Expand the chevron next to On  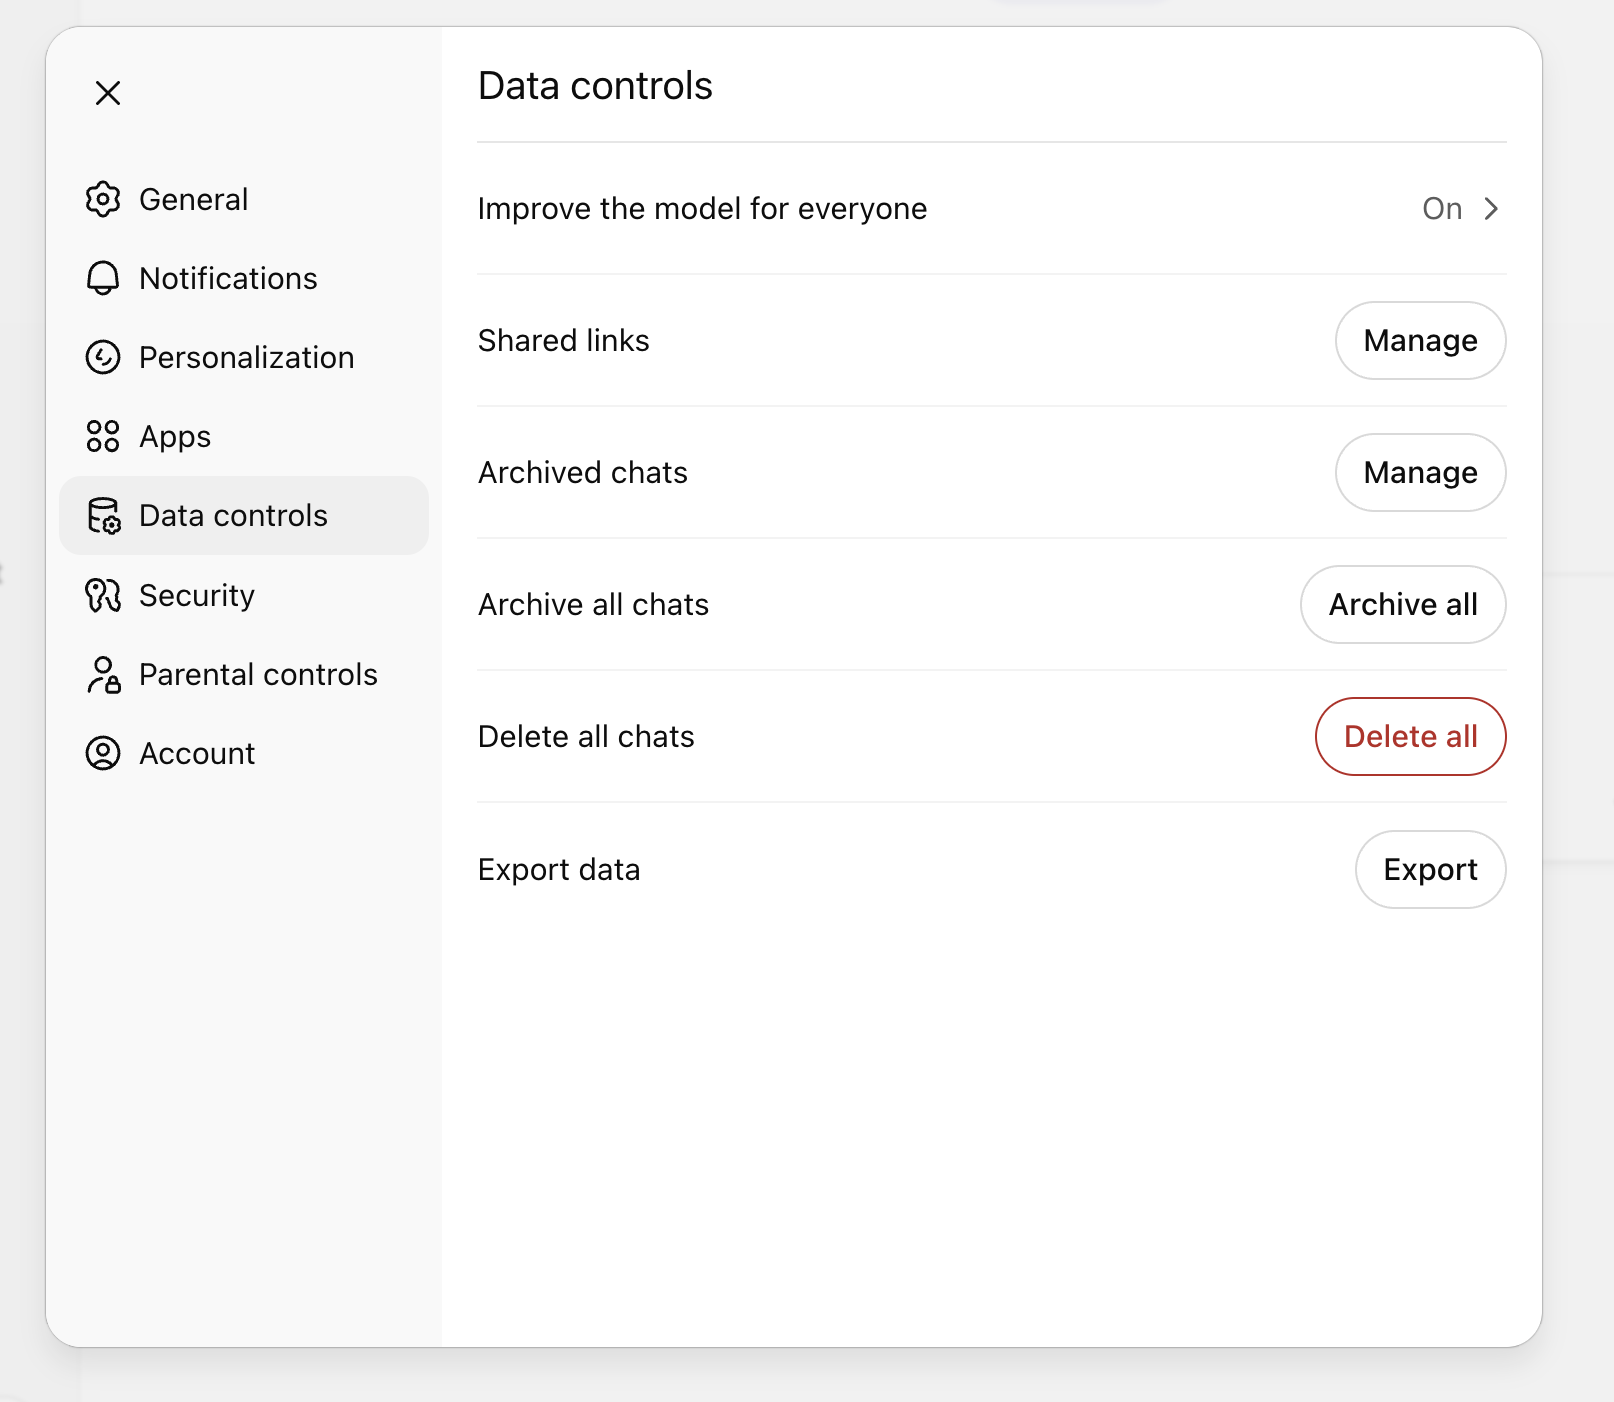1491,209
